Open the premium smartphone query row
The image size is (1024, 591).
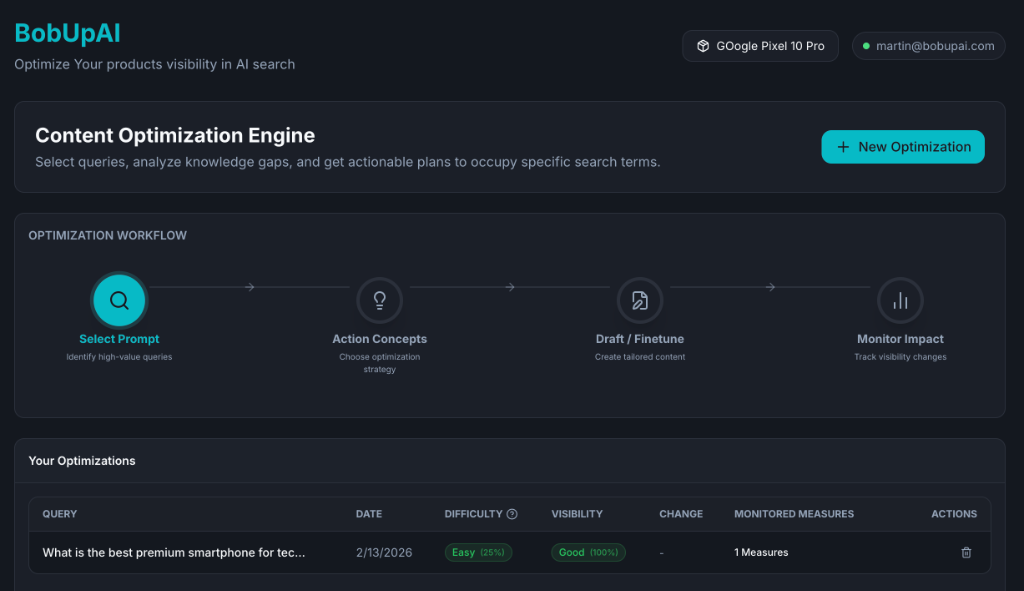[x=175, y=552]
